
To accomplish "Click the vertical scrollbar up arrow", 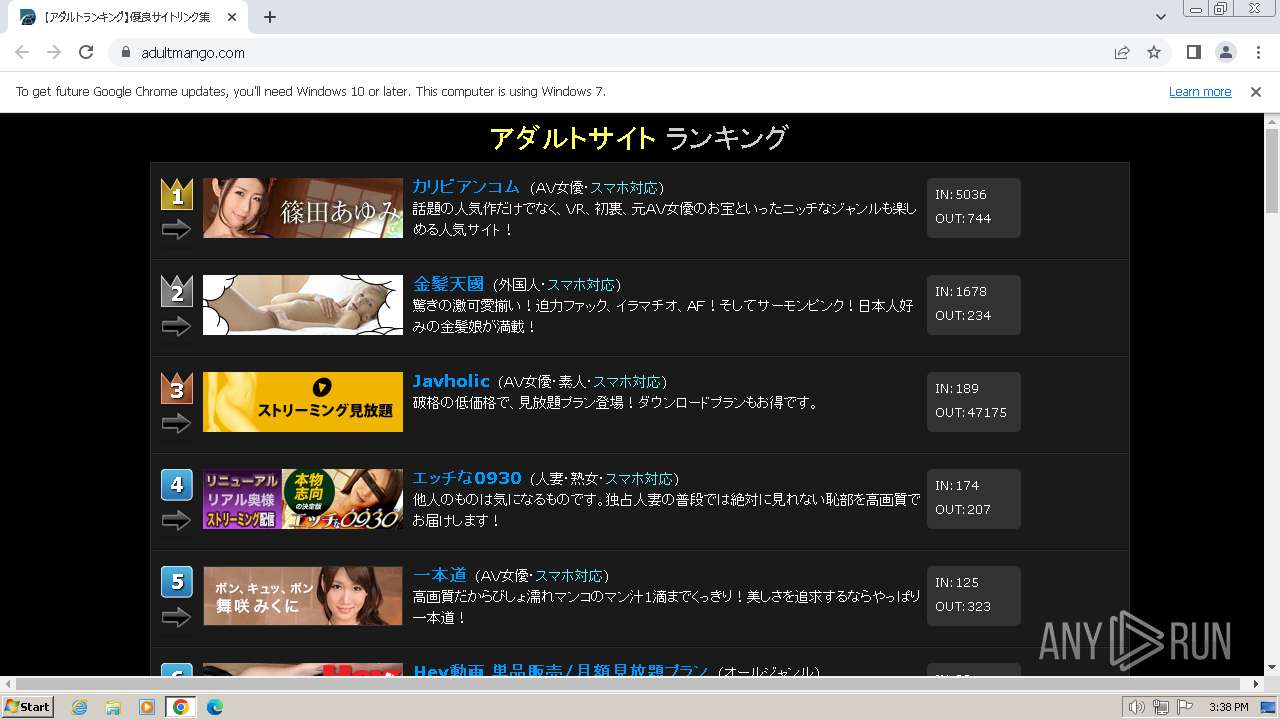I will [1272, 120].
